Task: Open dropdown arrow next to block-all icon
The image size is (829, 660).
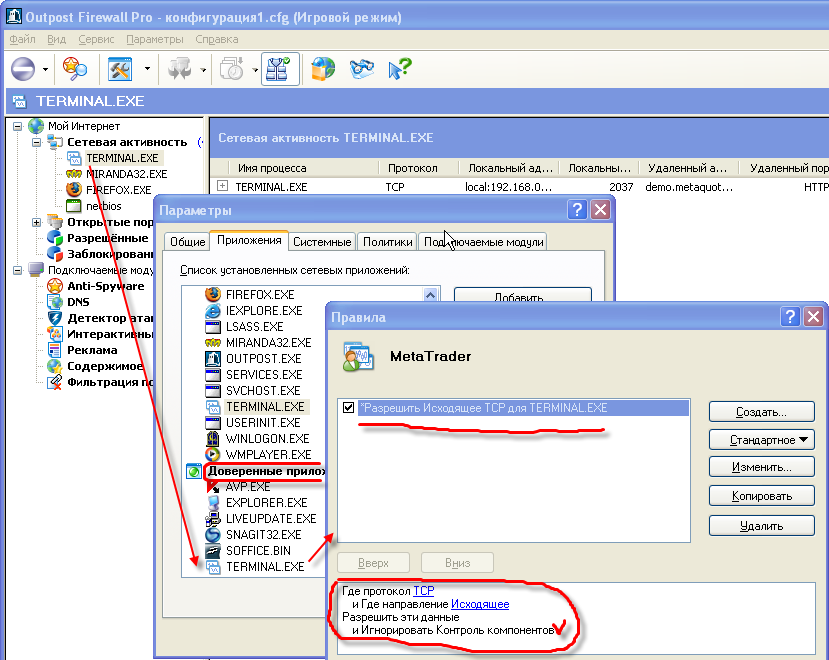Action: tap(45, 69)
